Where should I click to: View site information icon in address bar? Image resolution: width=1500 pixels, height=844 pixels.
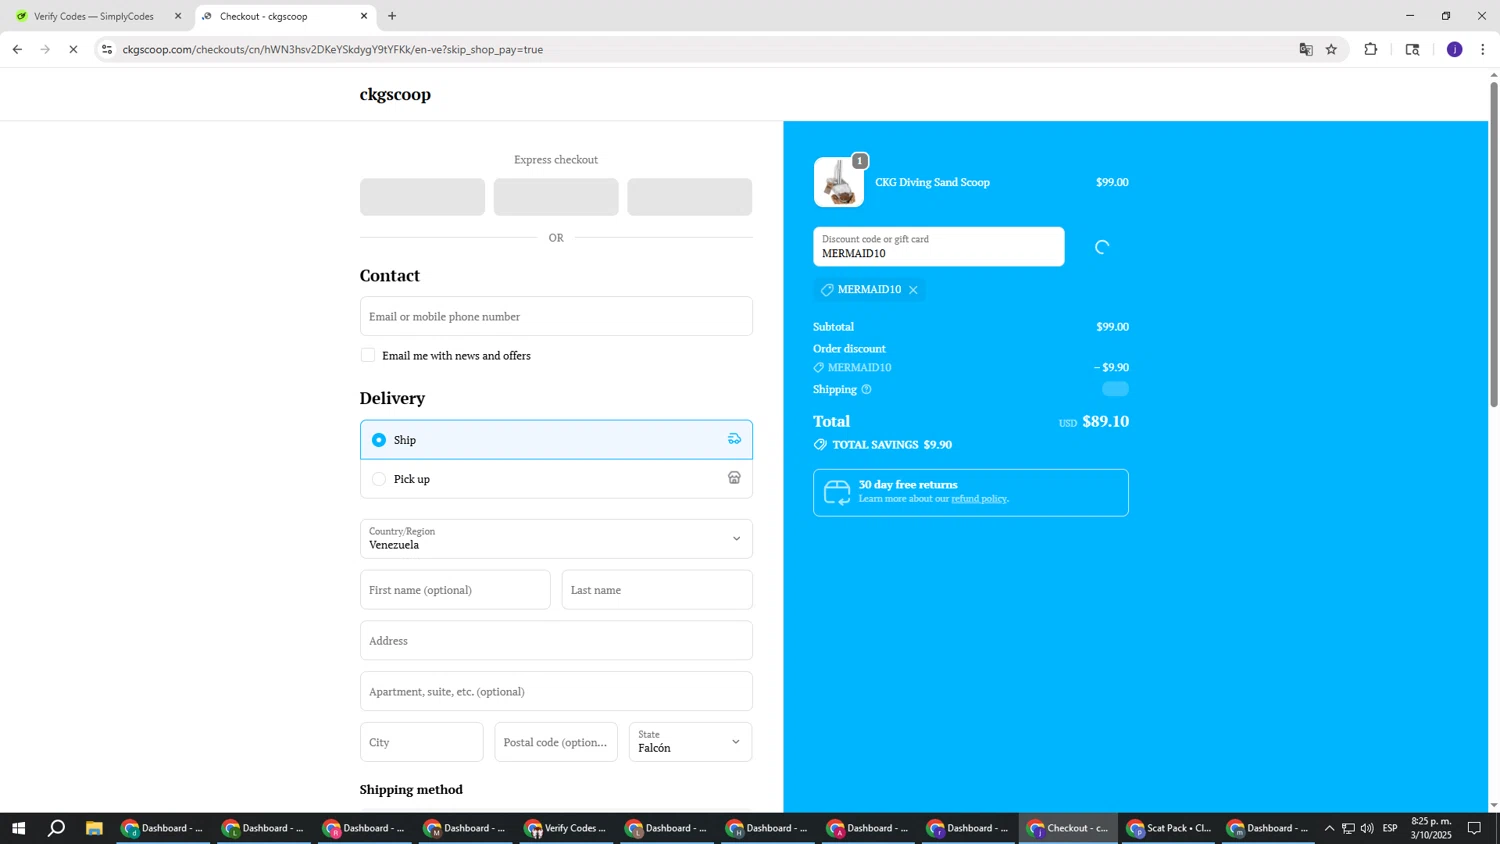tap(107, 49)
